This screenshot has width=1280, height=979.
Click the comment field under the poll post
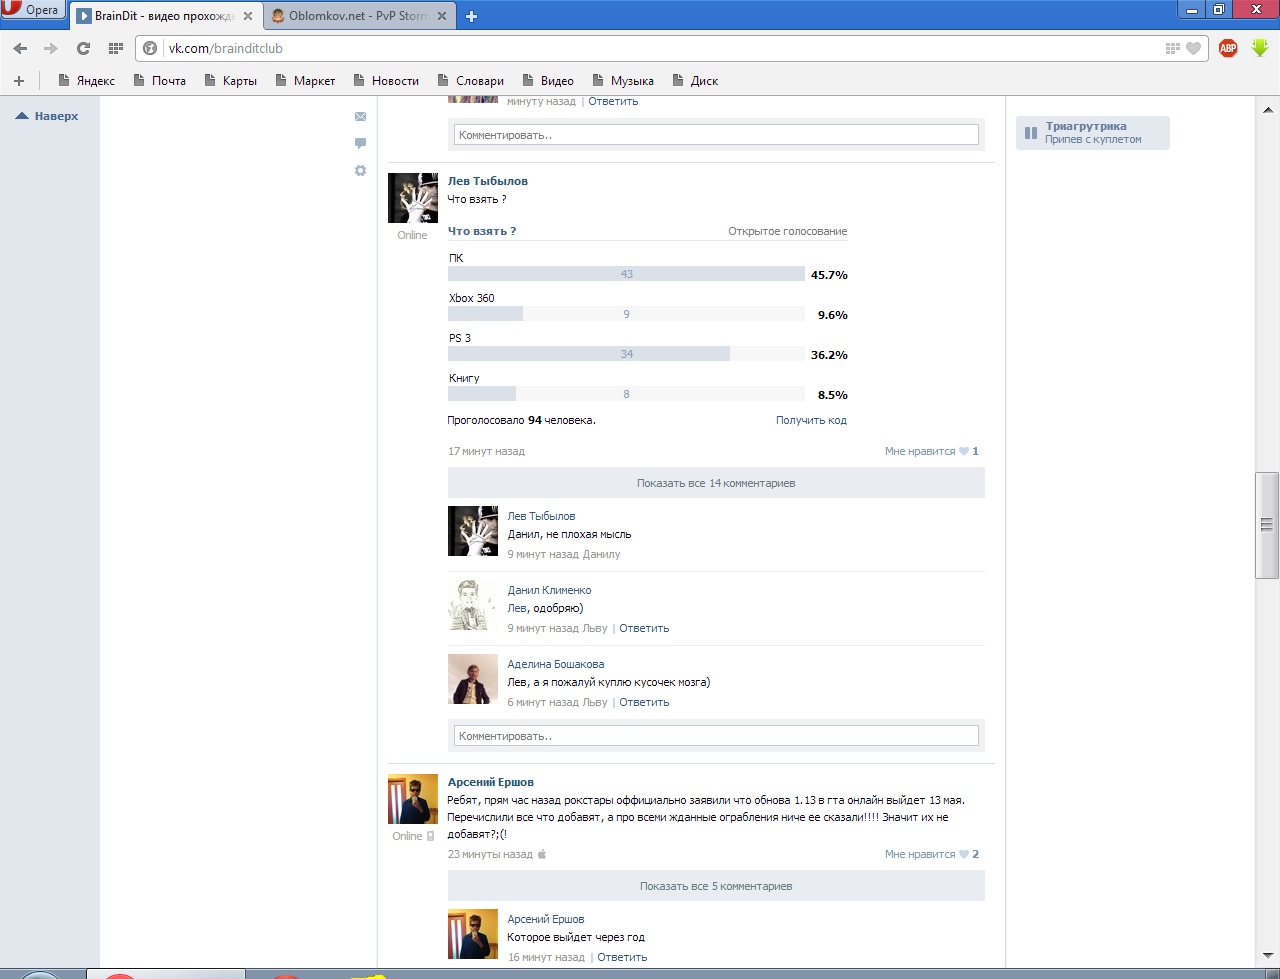click(716, 736)
